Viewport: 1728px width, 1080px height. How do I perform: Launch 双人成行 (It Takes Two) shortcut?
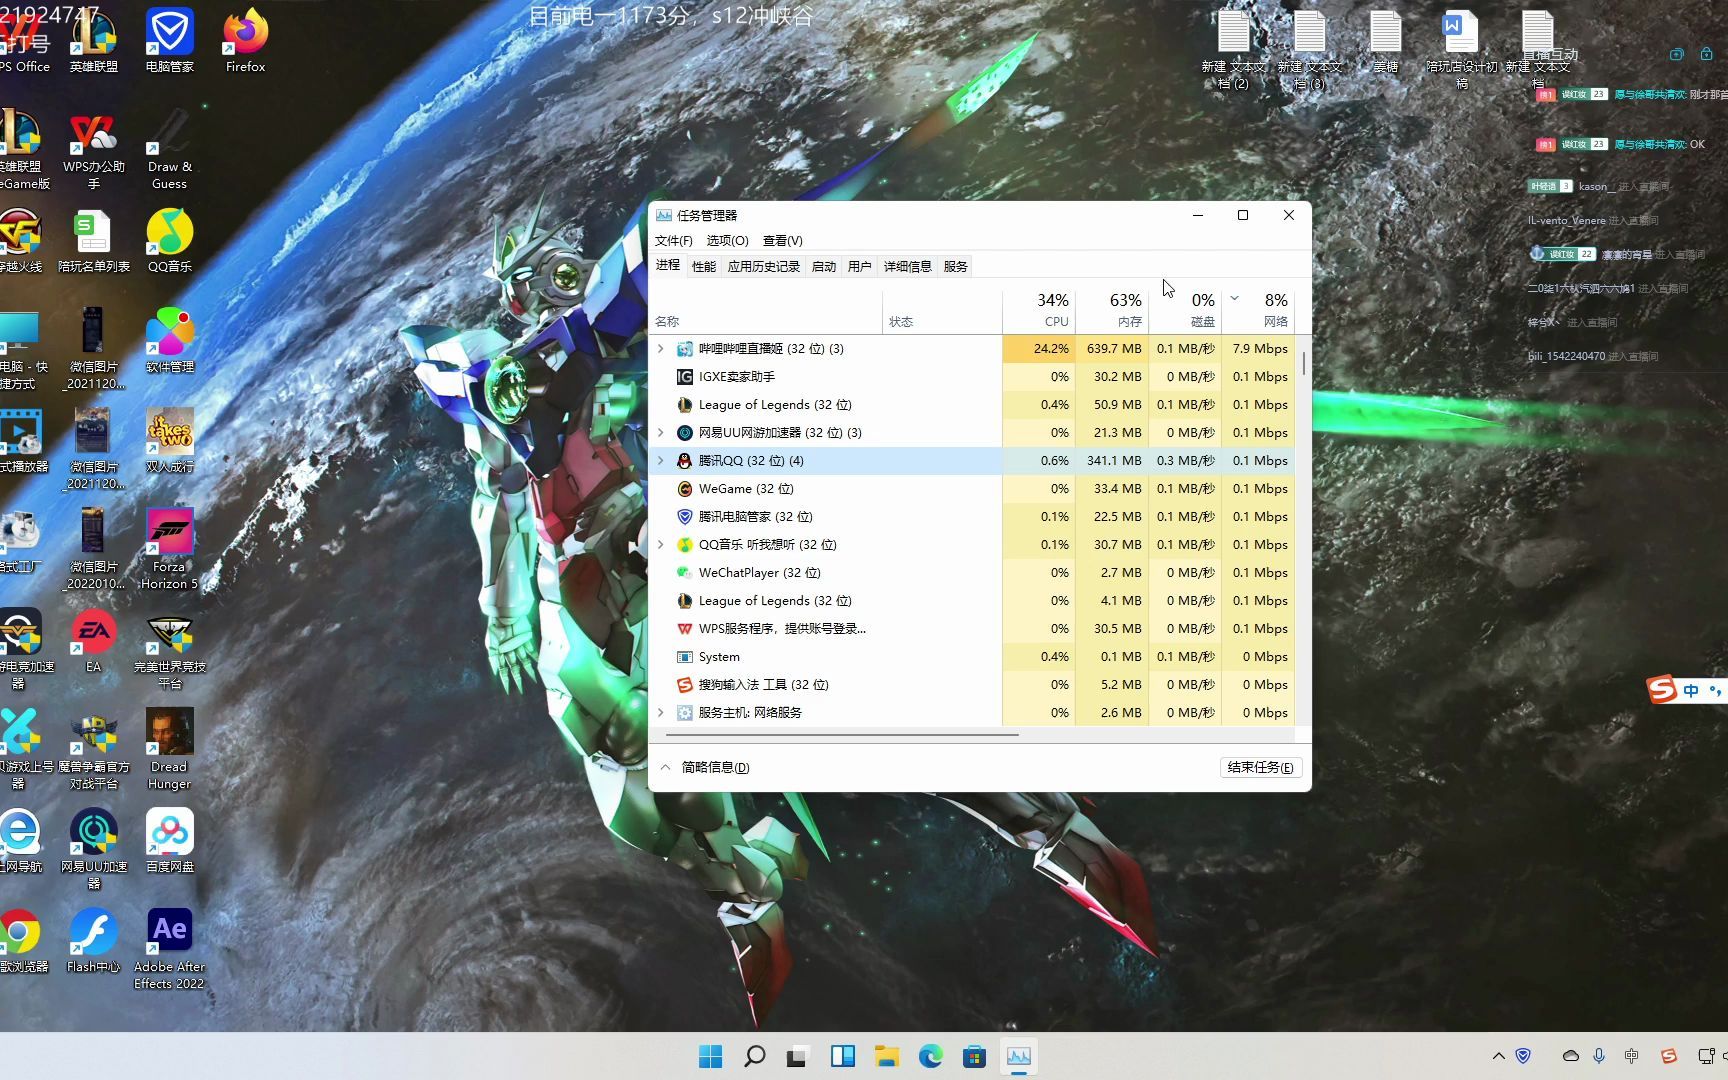[169, 440]
